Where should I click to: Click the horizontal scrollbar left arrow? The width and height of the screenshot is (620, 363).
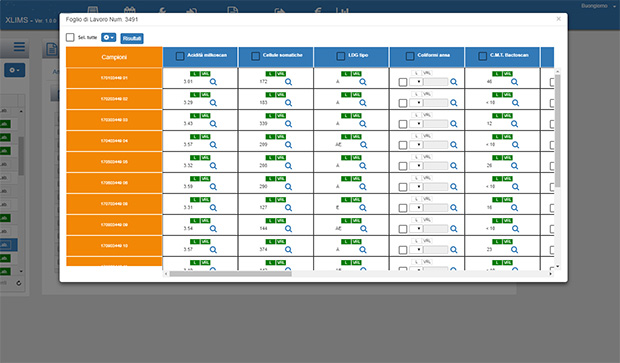[x=166, y=274]
